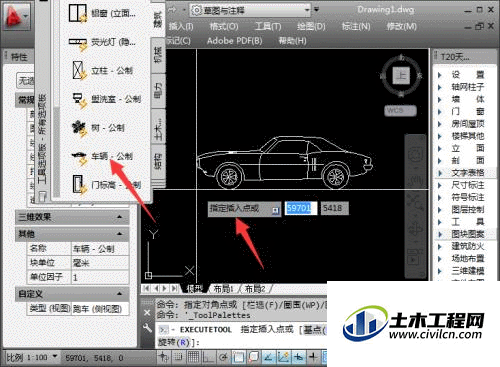Select the 铝窗 (立面) palette tool
This screenshot has width=500, height=367.
[x=103, y=13]
